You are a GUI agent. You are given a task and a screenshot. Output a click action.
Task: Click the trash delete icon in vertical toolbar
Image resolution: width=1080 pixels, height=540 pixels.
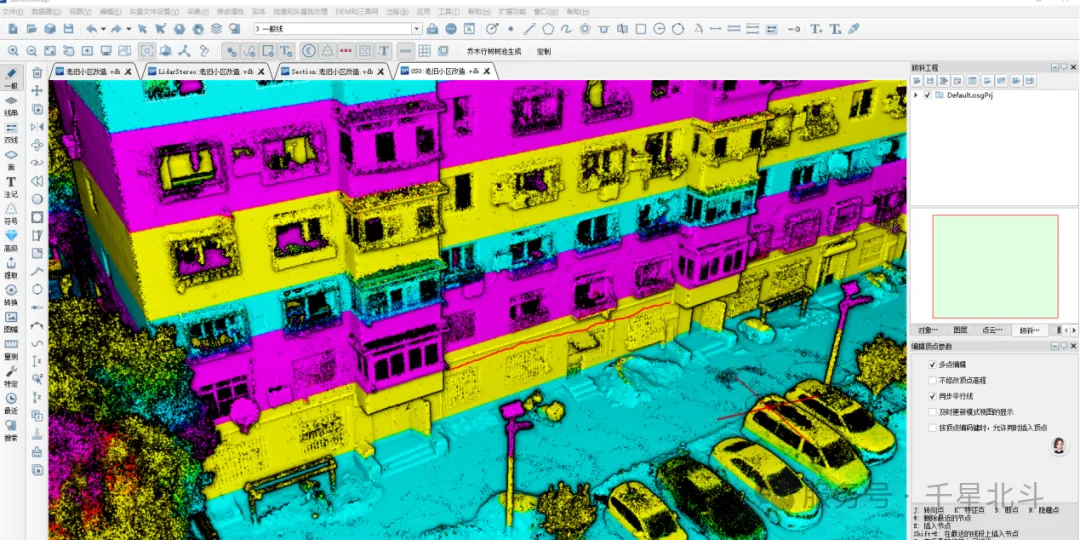click(x=37, y=72)
